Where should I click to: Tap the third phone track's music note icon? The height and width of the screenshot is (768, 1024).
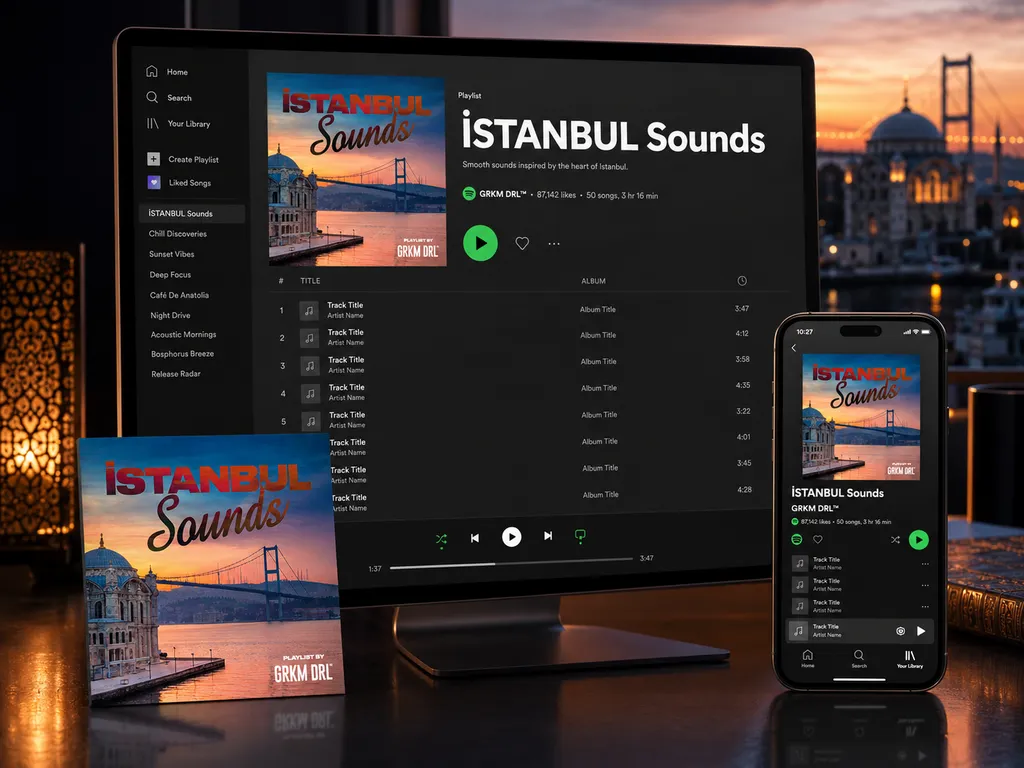pyautogui.click(x=800, y=606)
